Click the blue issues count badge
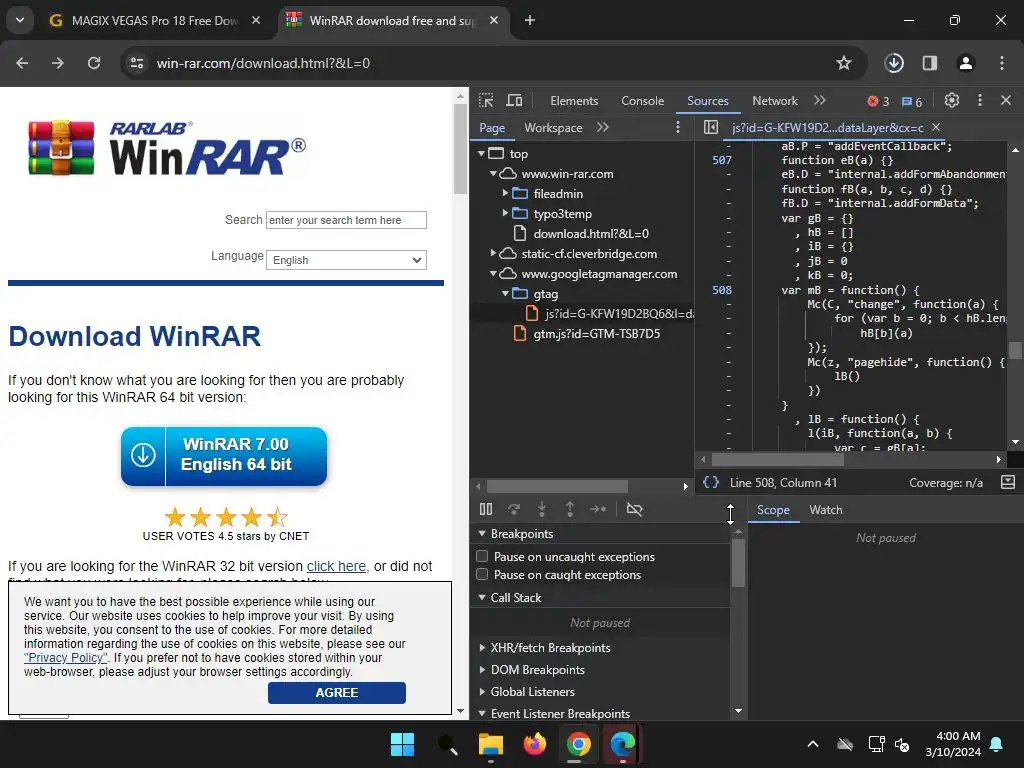 [912, 101]
